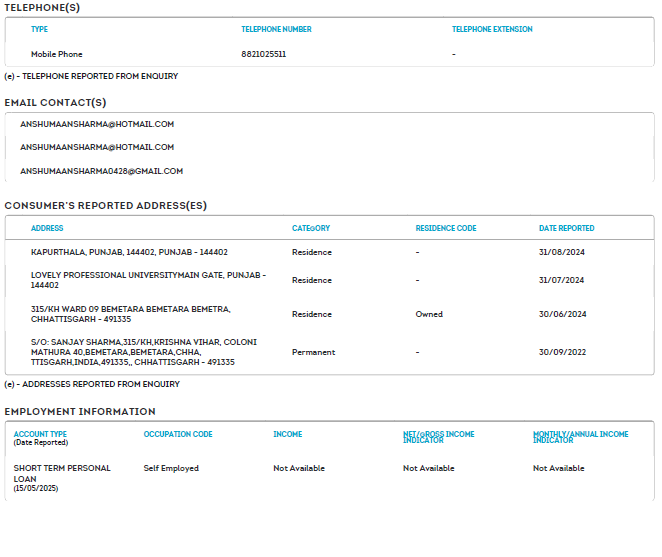Select the Owned residence code value

429,314
